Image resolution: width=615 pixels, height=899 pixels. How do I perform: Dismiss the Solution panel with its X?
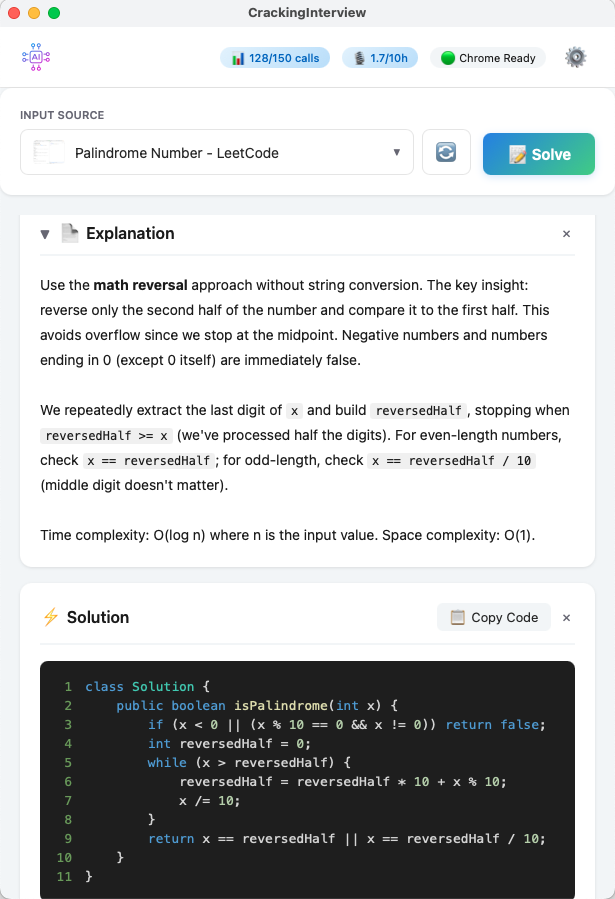pyautogui.click(x=566, y=617)
